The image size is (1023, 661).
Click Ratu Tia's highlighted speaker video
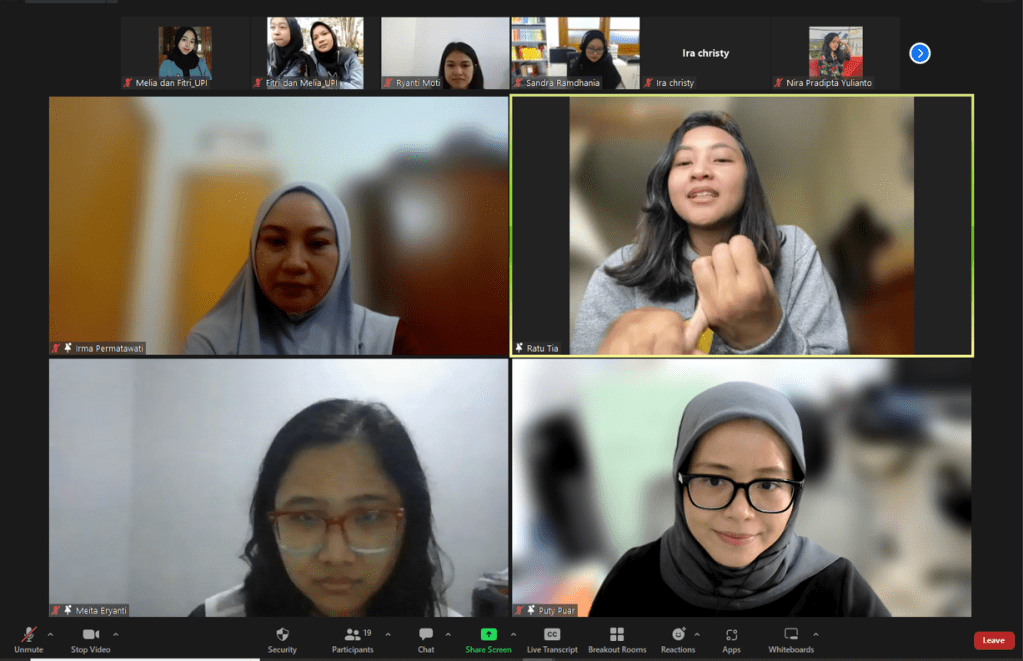[742, 225]
